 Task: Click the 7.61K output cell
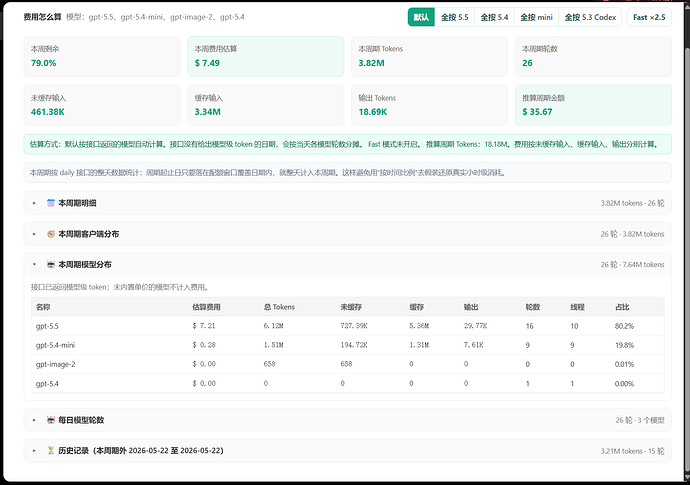point(473,345)
